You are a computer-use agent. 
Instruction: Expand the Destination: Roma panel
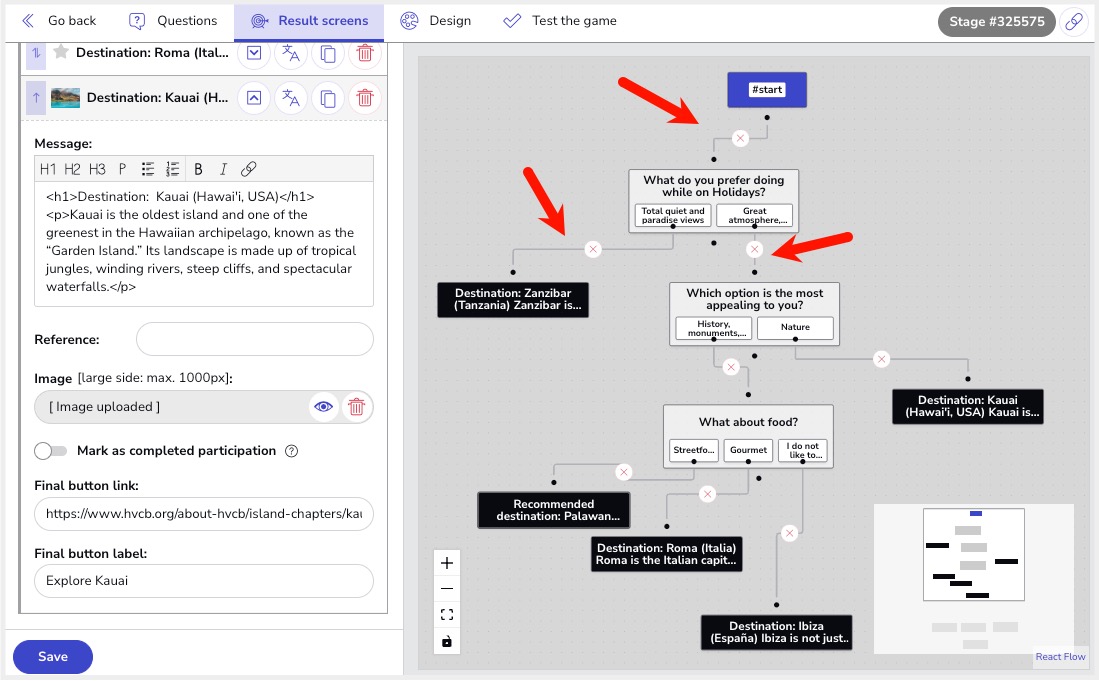click(254, 53)
